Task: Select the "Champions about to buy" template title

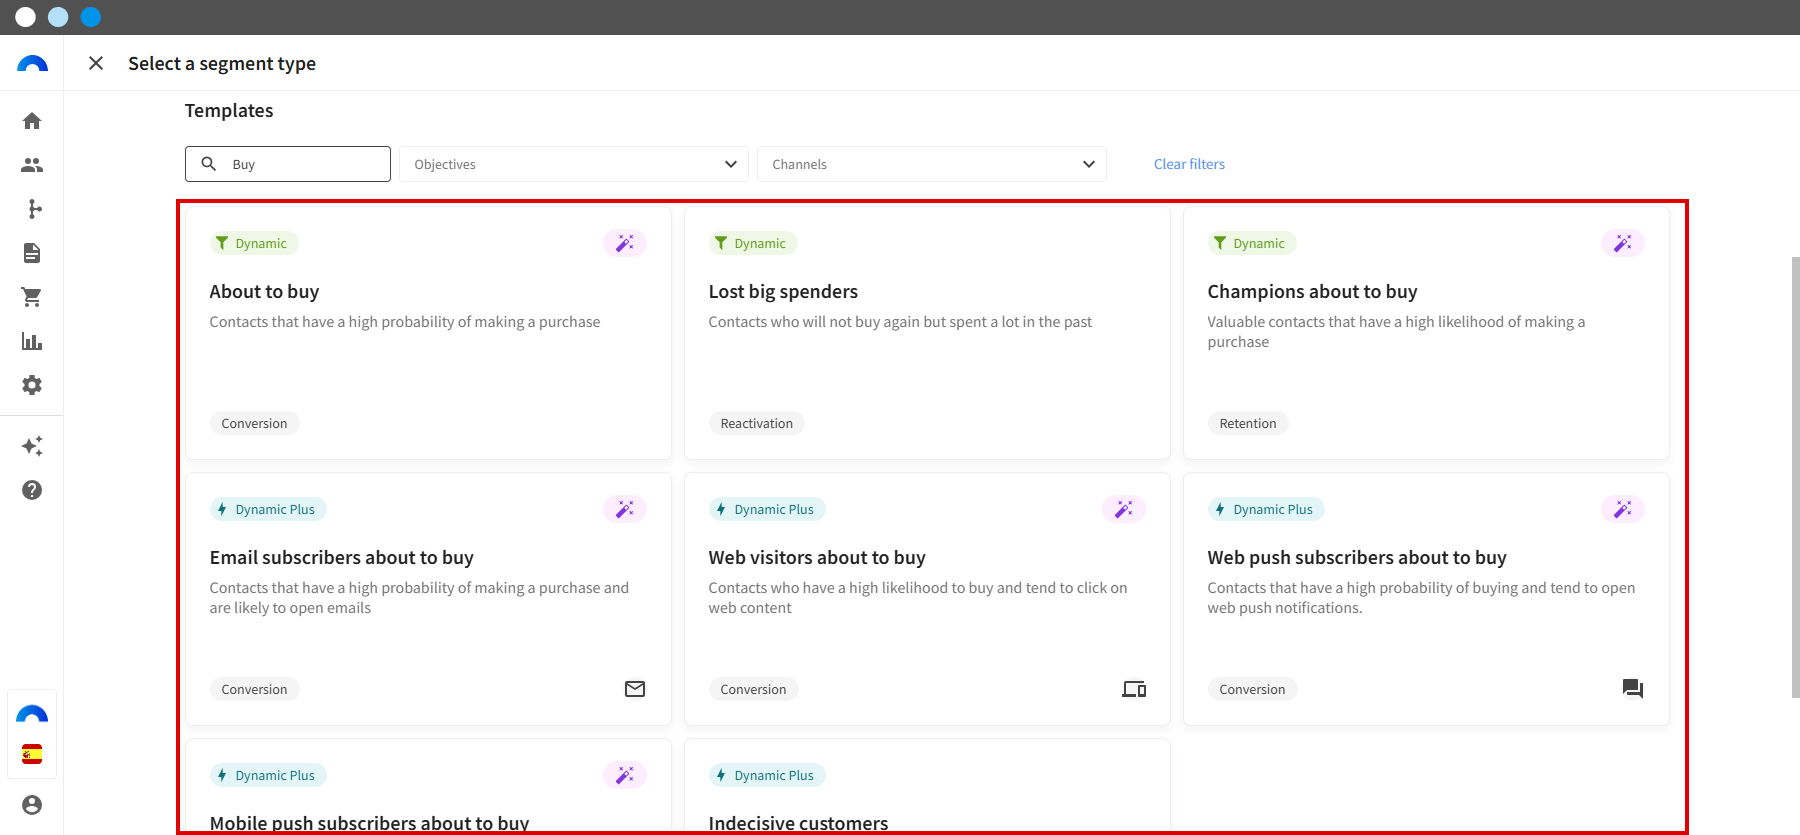Action: click(1312, 292)
